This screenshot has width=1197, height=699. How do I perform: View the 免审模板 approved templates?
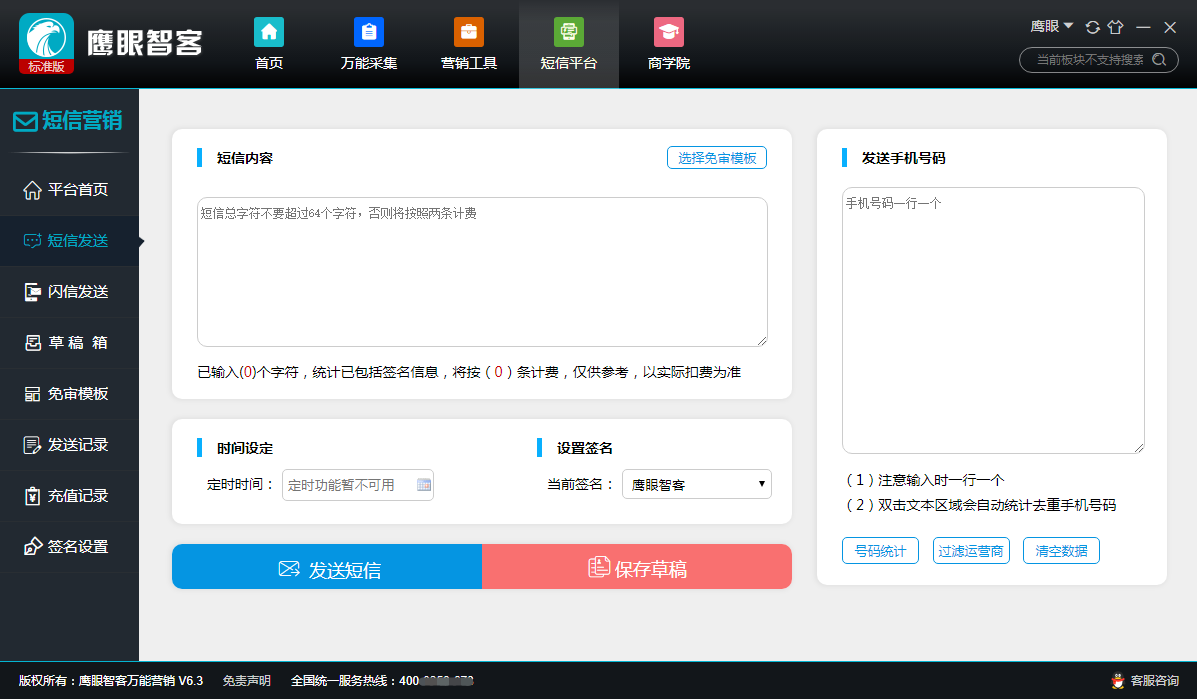coord(69,393)
